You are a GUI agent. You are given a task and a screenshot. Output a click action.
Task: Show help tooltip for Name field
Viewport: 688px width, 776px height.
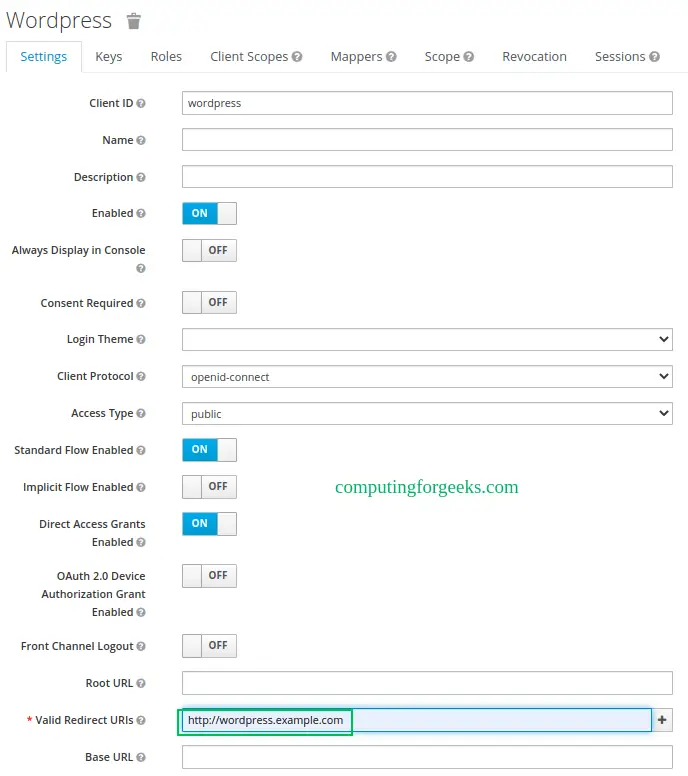(141, 141)
